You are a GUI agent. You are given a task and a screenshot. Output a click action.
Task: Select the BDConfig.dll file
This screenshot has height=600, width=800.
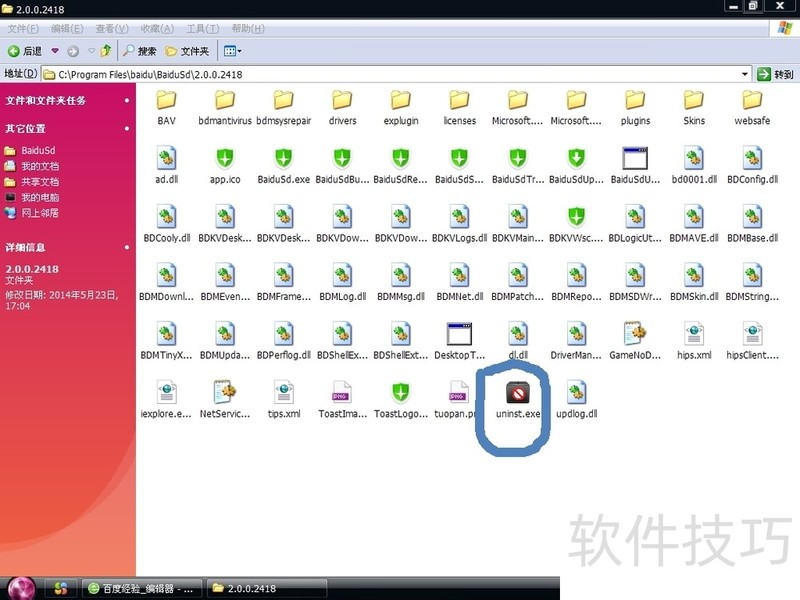(x=753, y=166)
